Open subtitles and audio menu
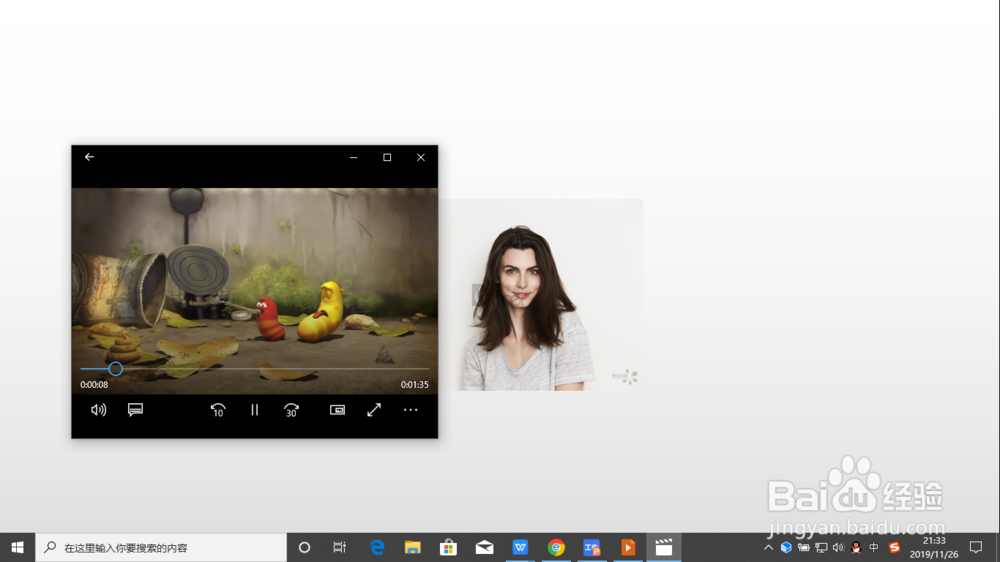 coord(135,410)
